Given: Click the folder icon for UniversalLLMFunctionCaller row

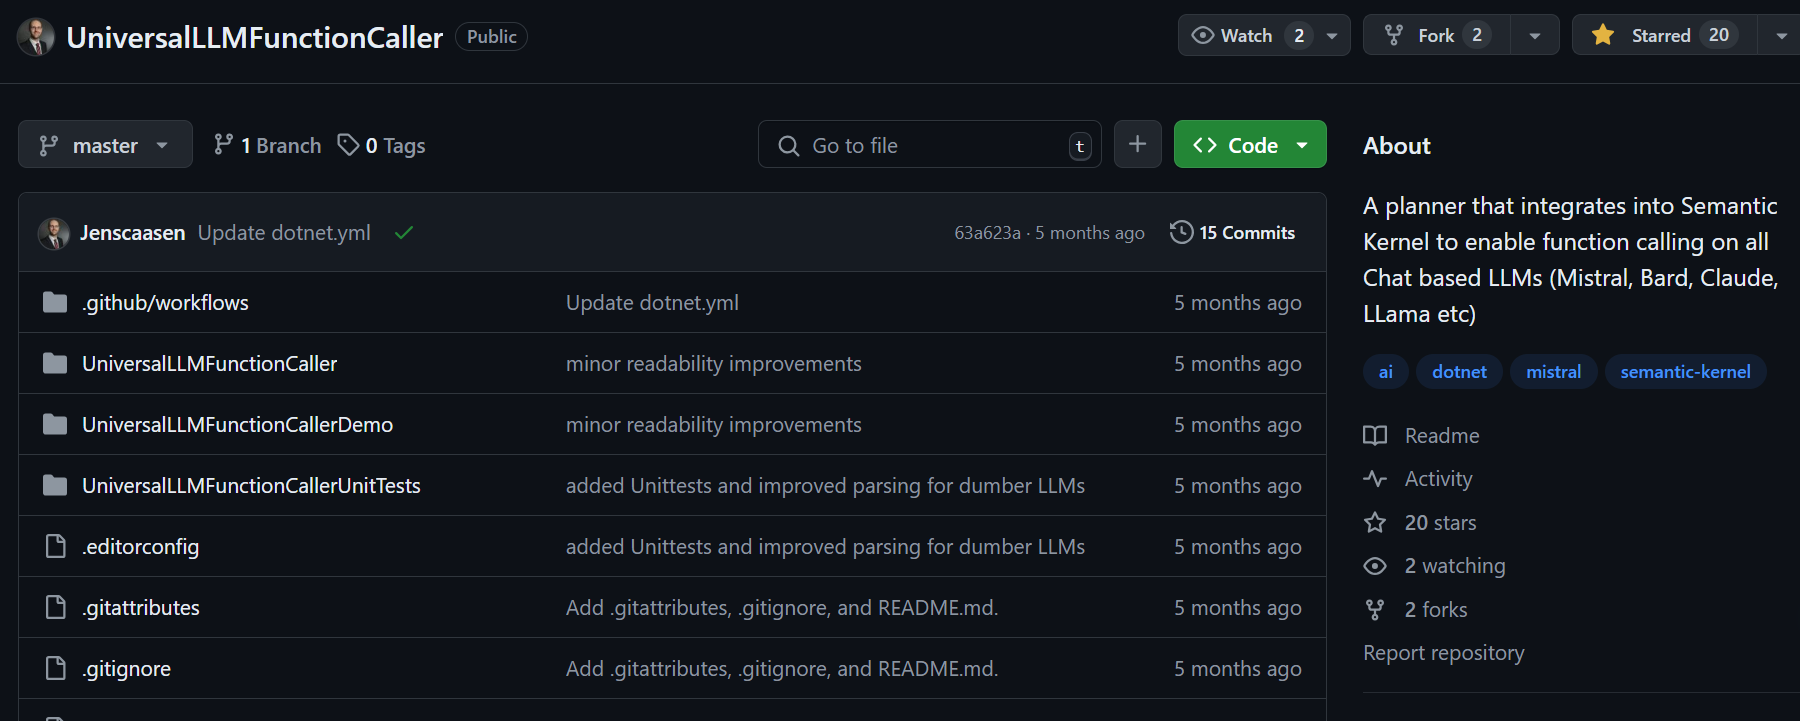Looking at the screenshot, I should [x=55, y=363].
